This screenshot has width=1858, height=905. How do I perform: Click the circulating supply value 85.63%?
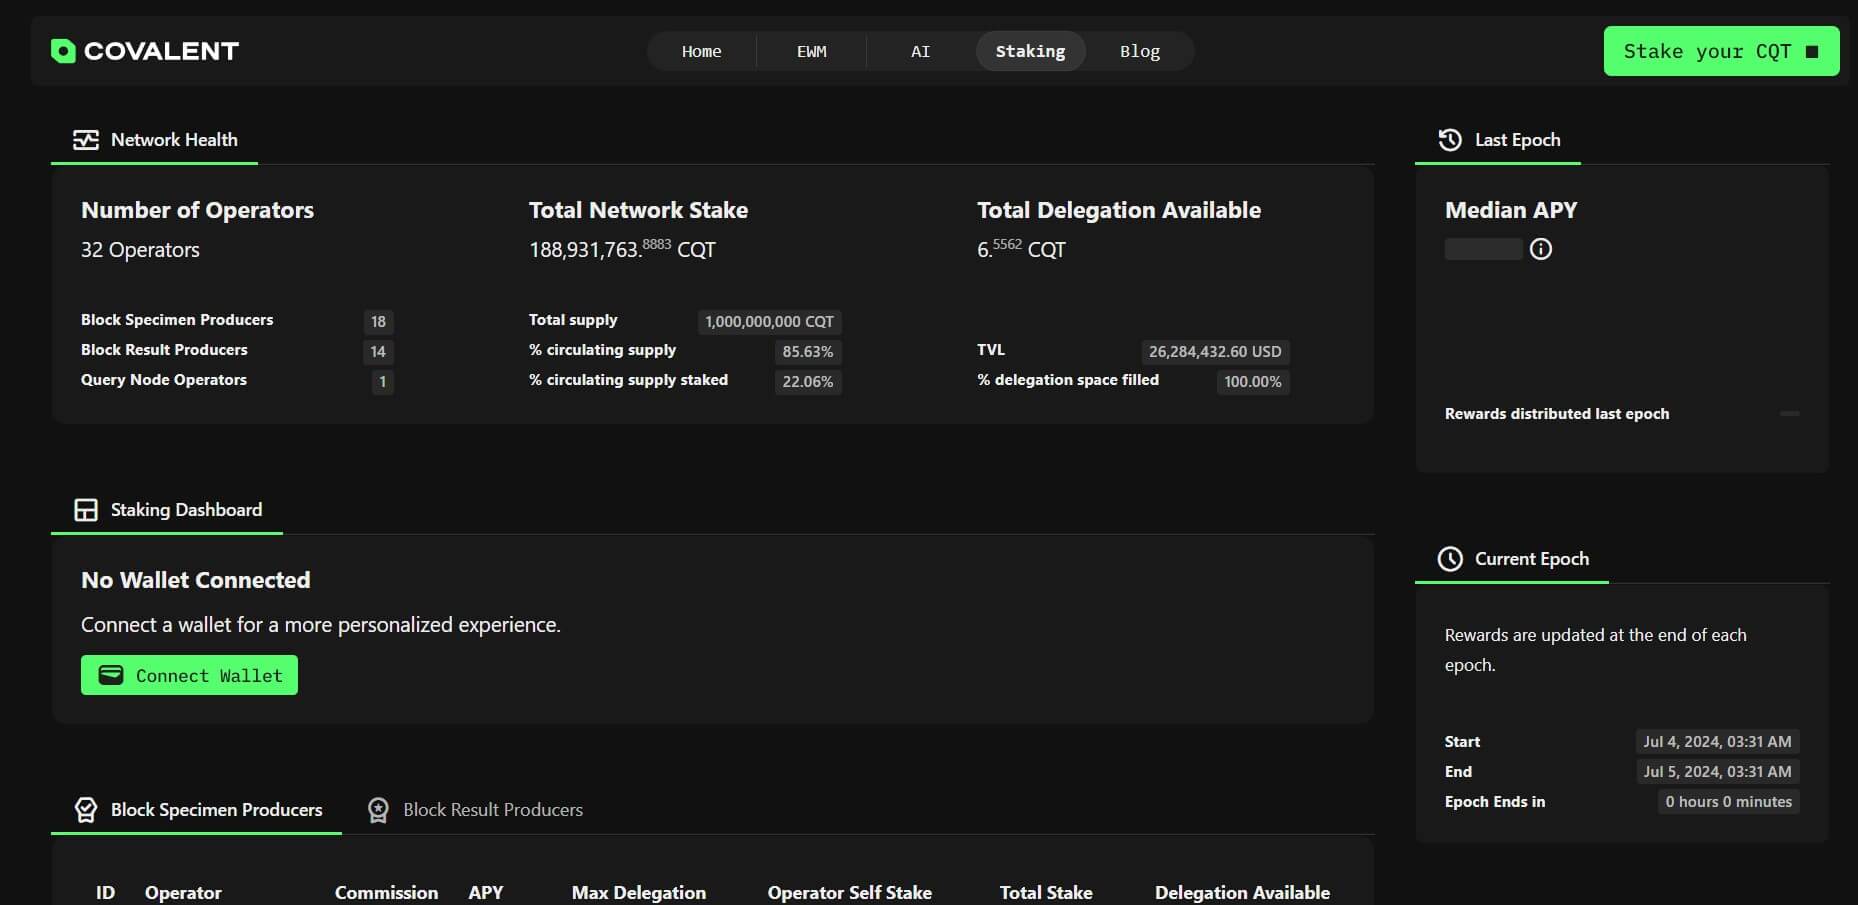(x=808, y=352)
